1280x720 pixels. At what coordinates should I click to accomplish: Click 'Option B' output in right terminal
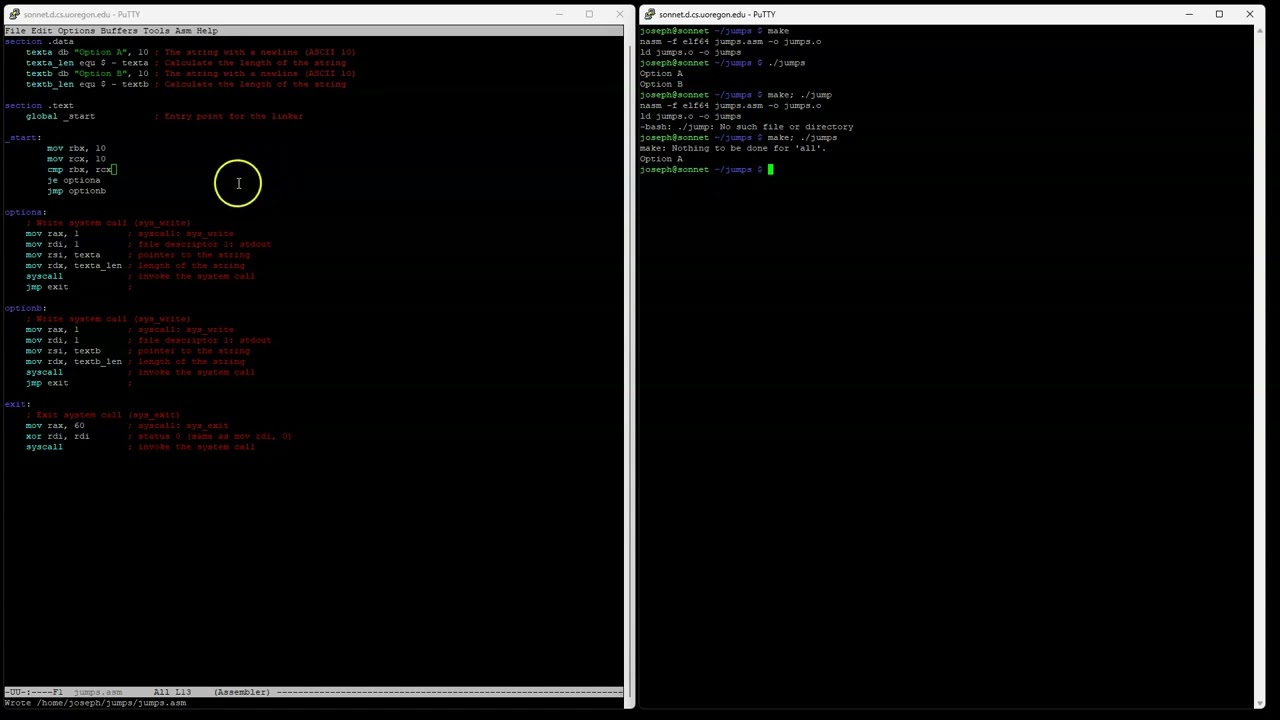coord(661,84)
